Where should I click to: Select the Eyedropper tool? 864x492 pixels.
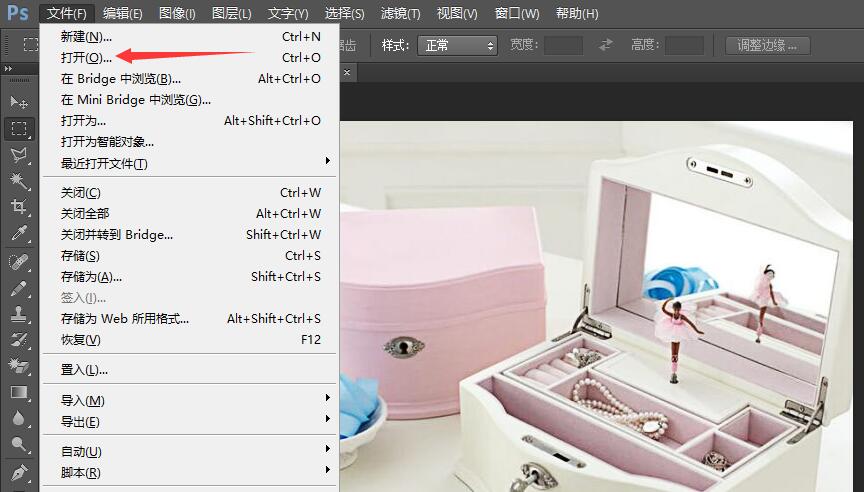18,233
